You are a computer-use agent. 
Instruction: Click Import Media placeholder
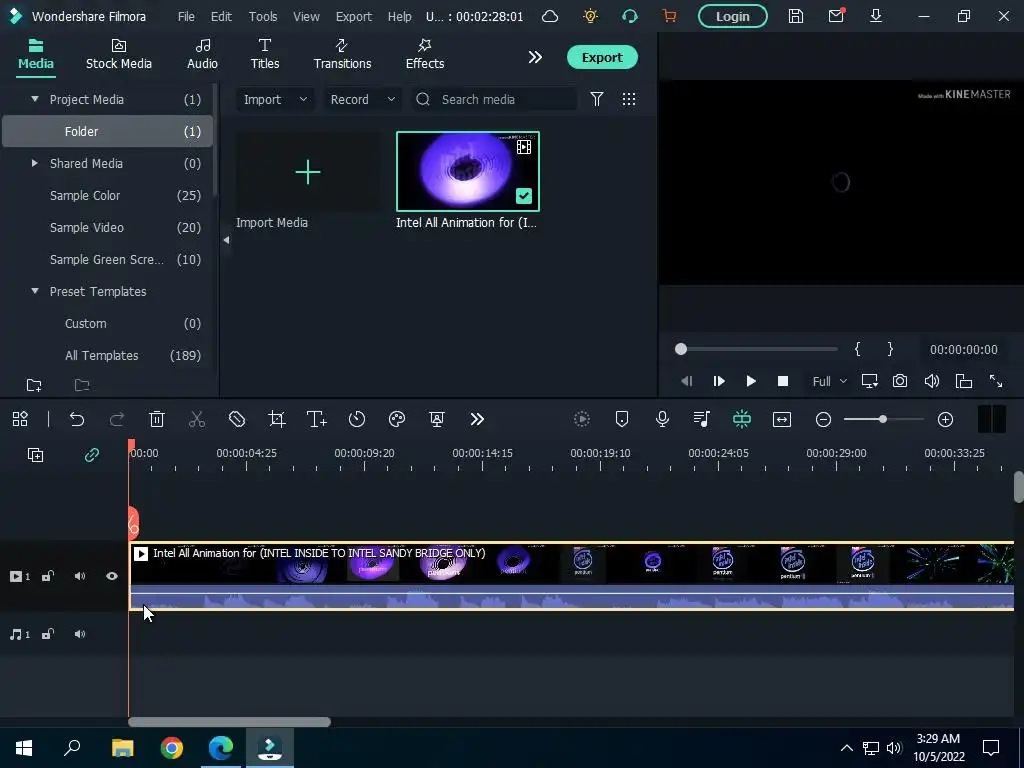(x=308, y=172)
